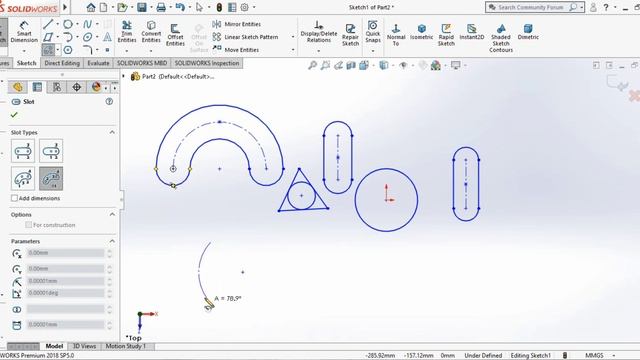Select the 3 Point Arc Slot type
640x360 pixels.
pos(23,178)
